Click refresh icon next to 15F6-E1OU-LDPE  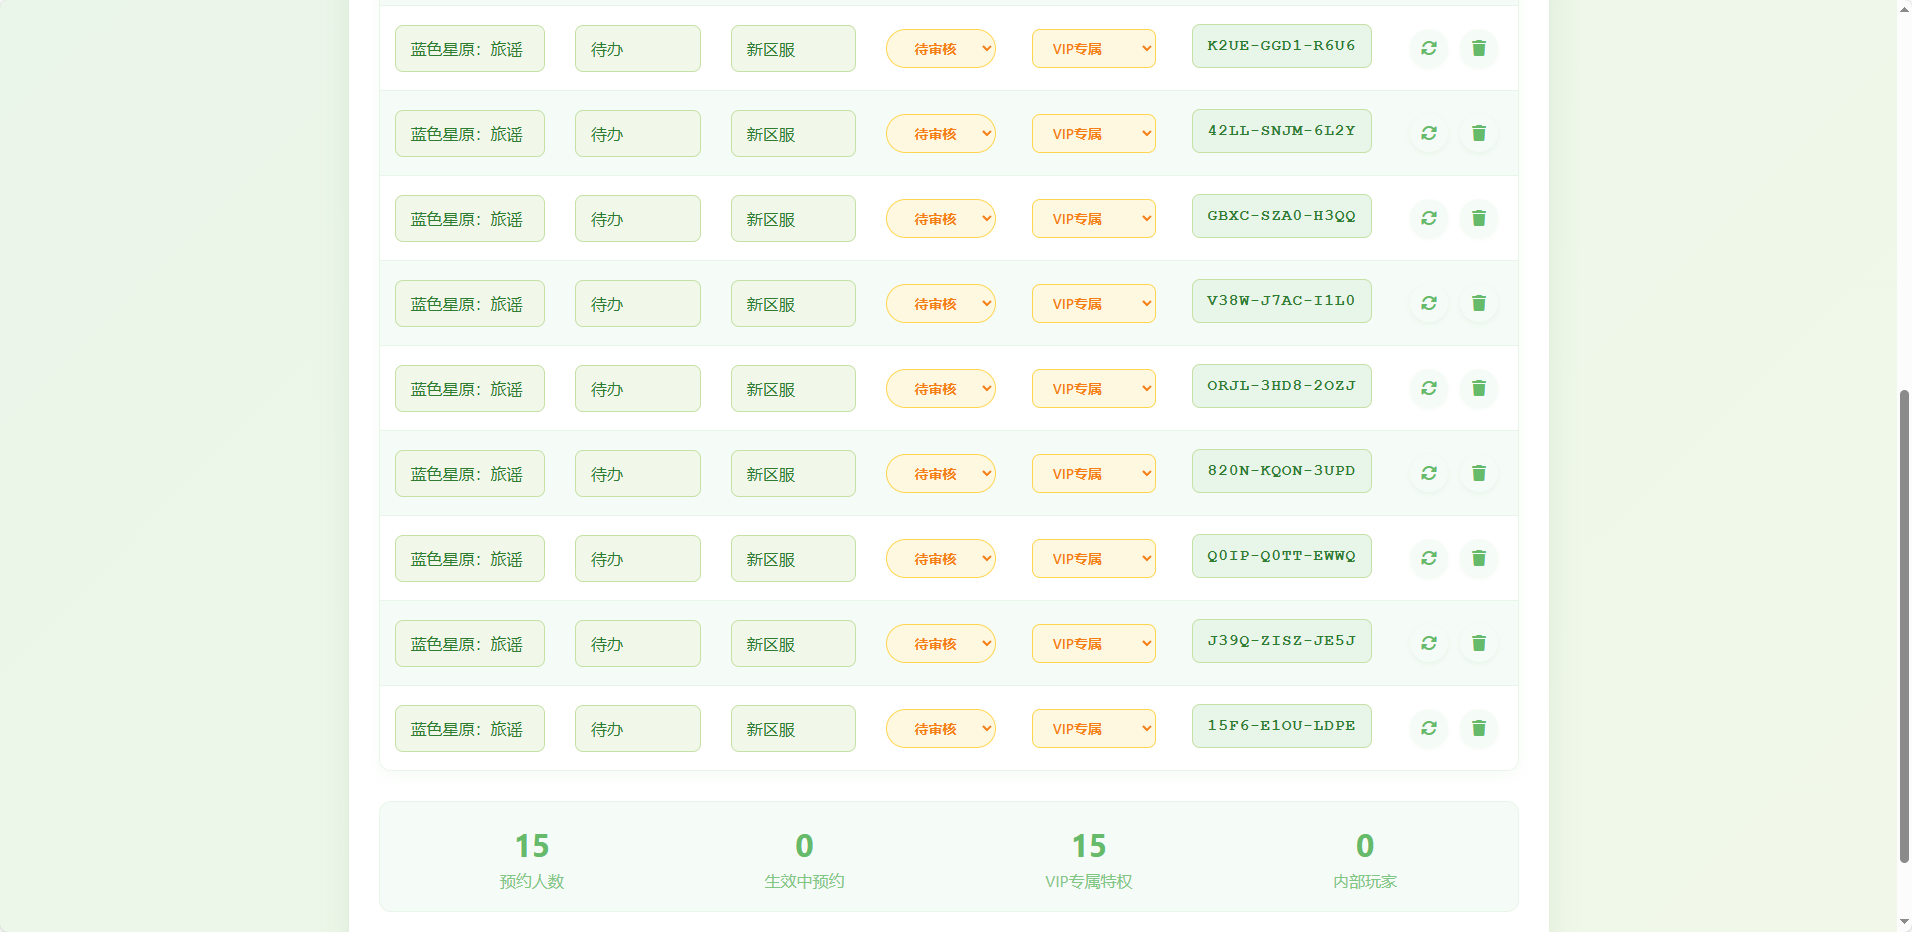tap(1428, 728)
